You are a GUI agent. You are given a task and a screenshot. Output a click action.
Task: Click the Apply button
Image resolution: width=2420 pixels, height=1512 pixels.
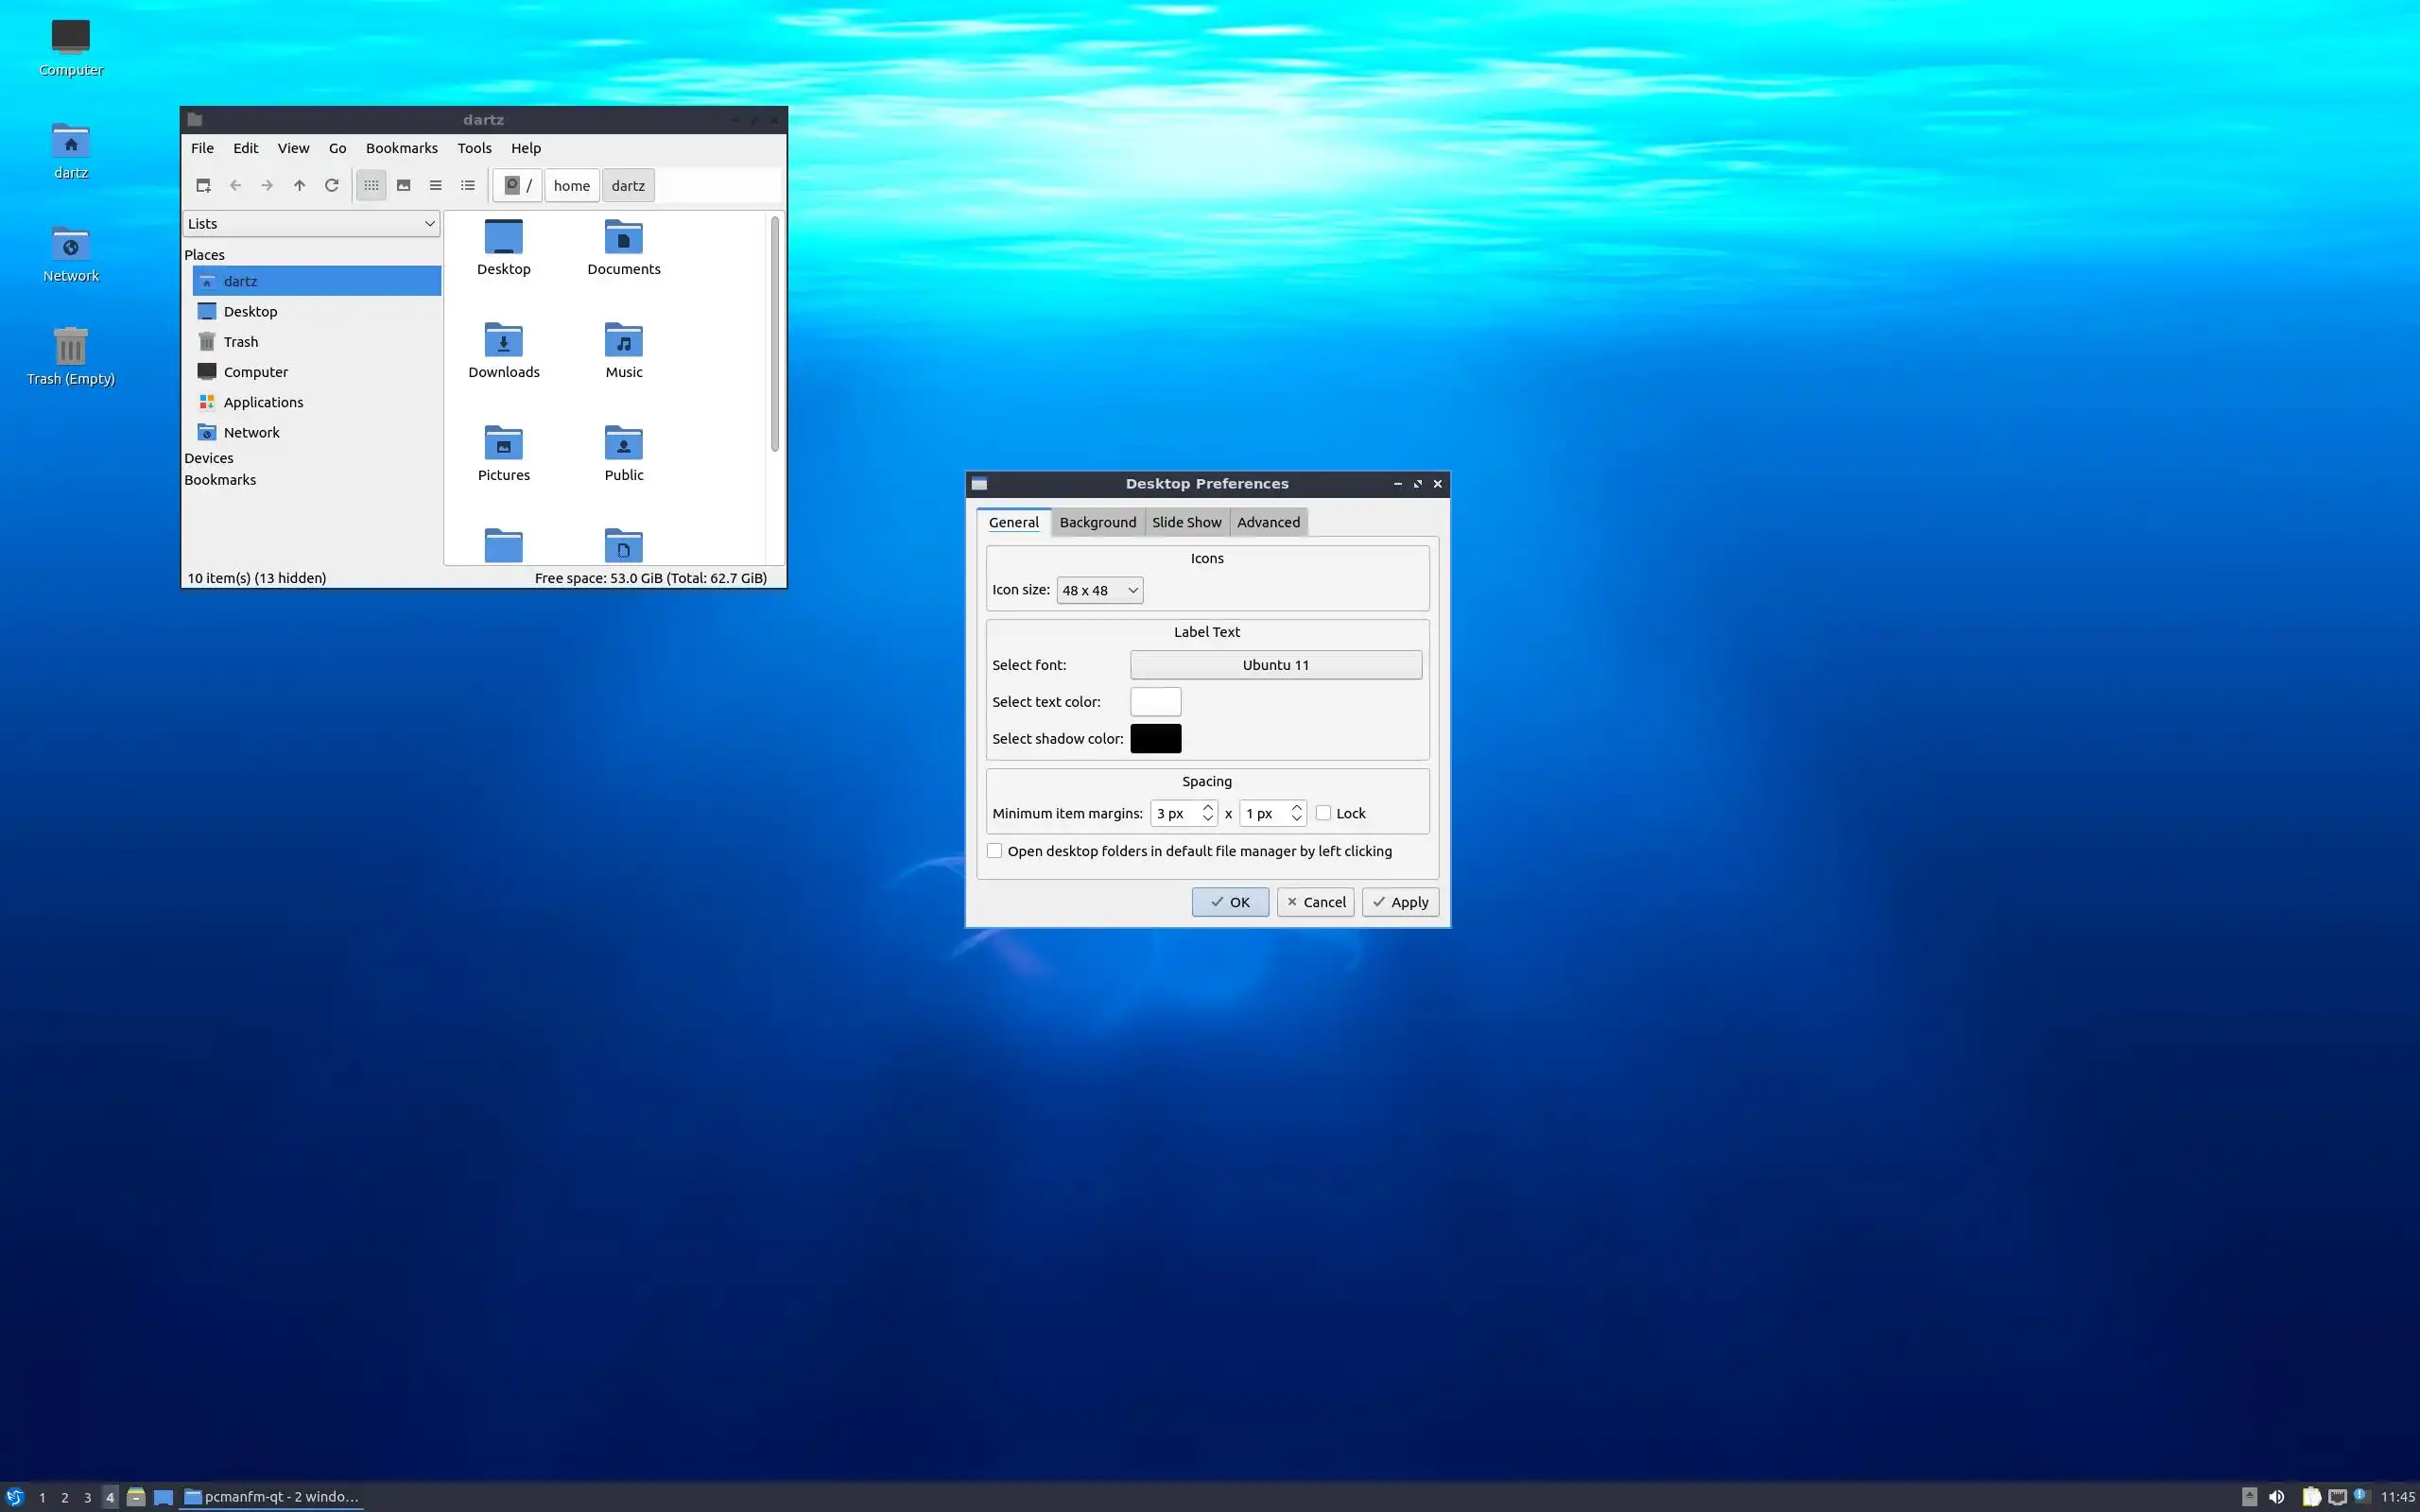point(1400,902)
